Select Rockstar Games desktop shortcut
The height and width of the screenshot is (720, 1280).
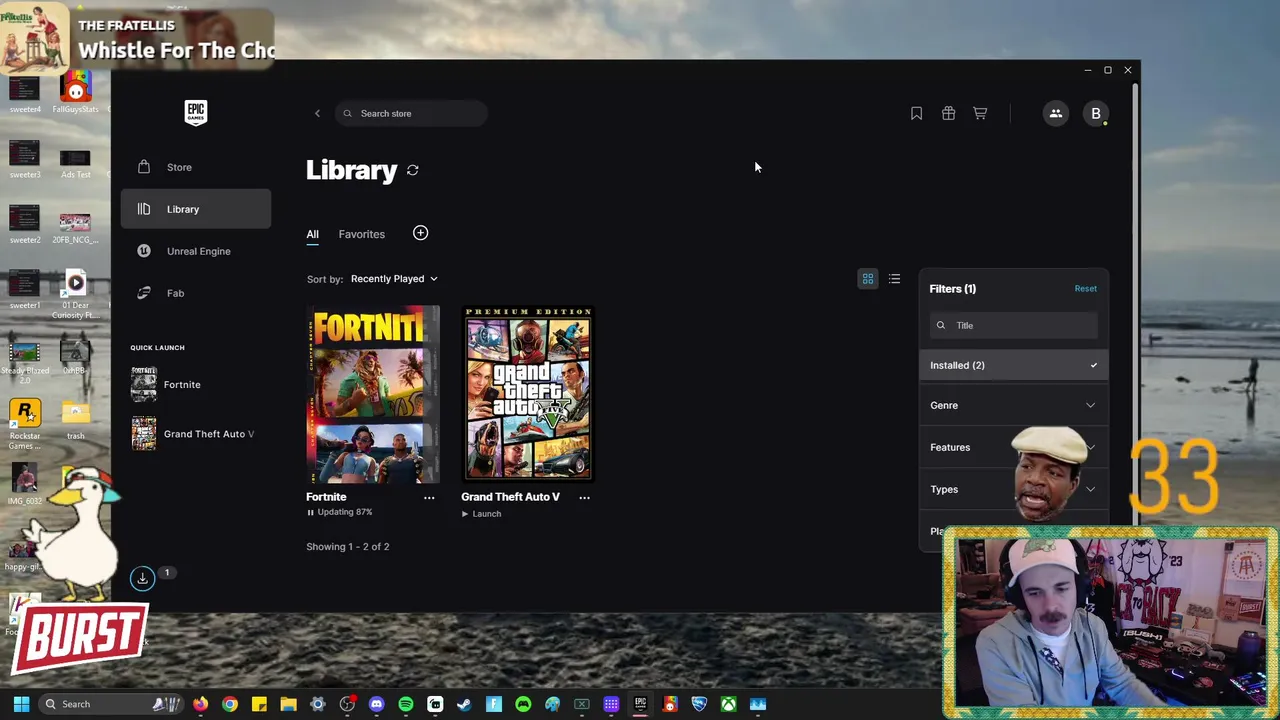tap(25, 424)
